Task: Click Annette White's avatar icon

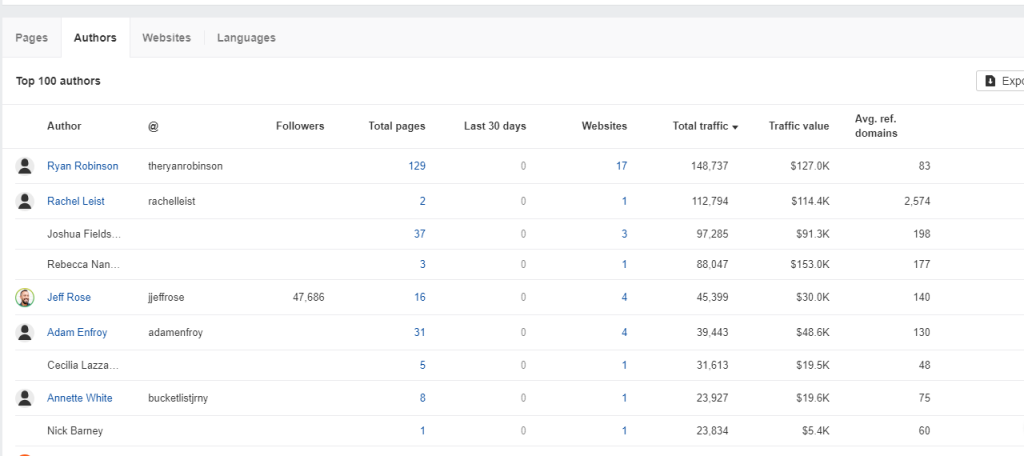Action: (x=25, y=398)
